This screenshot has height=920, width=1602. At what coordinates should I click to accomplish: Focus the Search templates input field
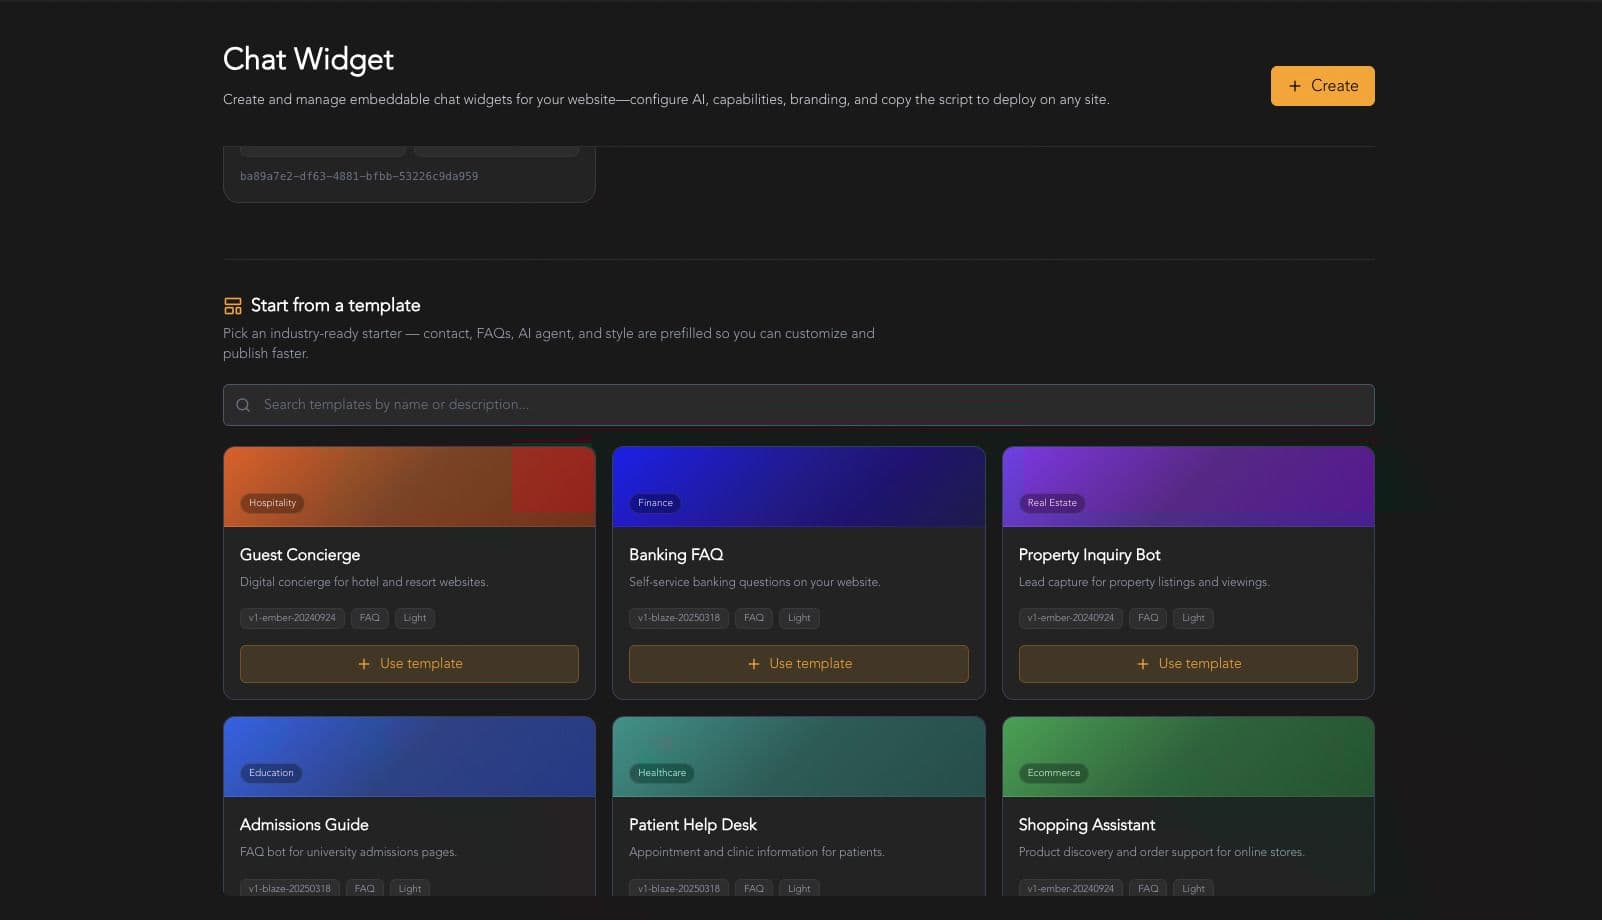tap(798, 405)
